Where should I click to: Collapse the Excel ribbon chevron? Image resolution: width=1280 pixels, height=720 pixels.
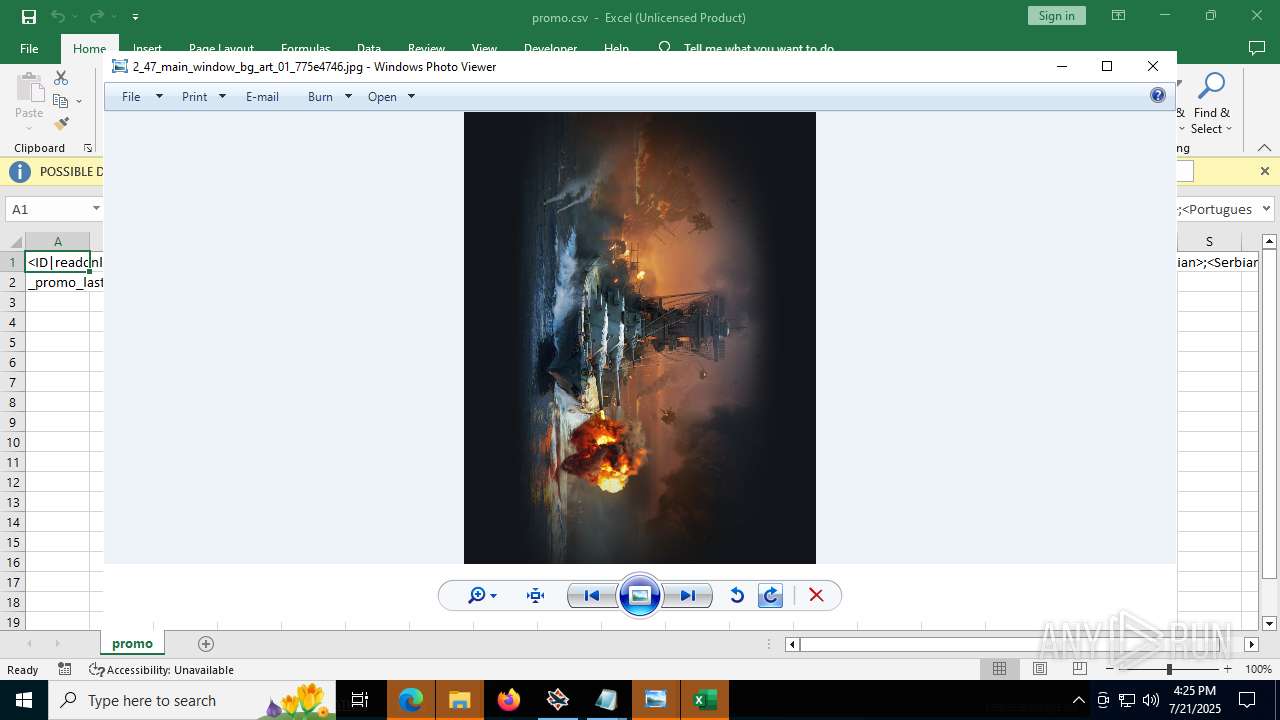pyautogui.click(x=1264, y=148)
